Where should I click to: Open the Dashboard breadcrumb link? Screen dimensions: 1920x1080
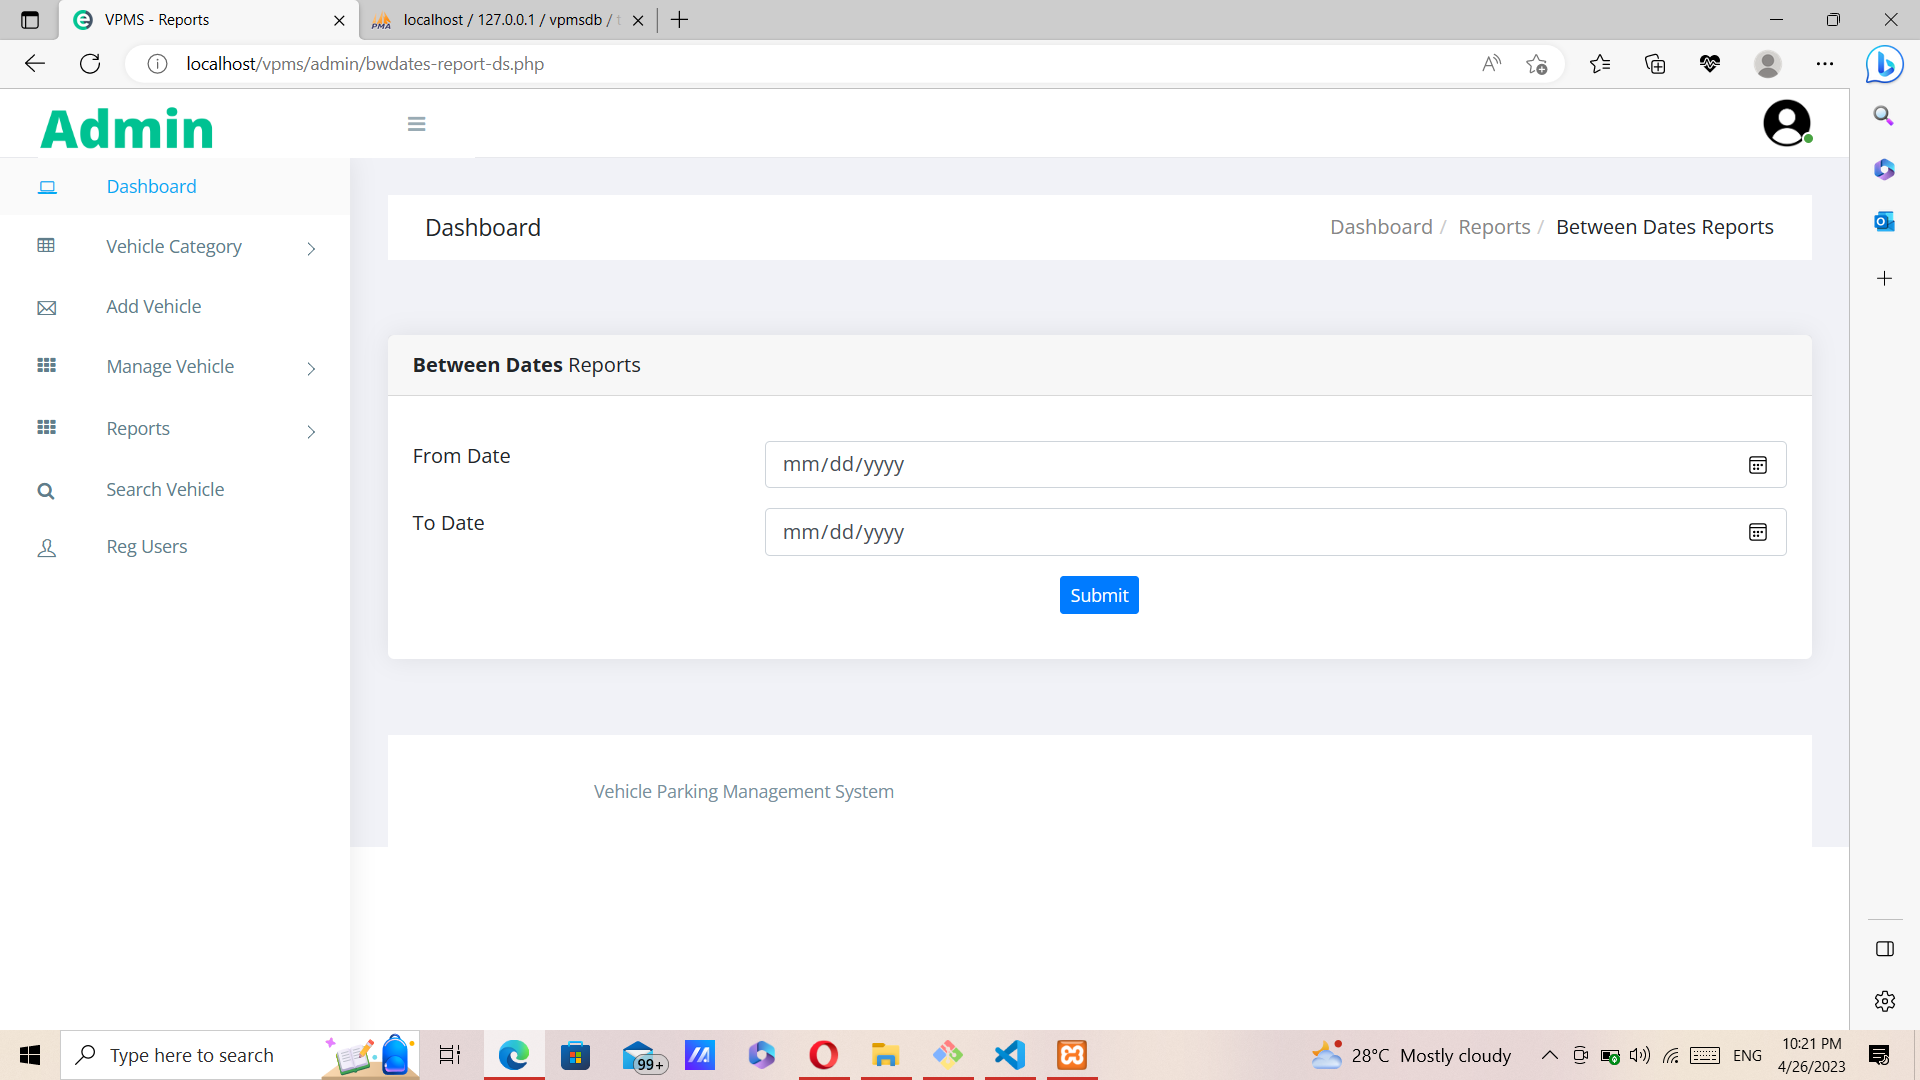(x=1381, y=227)
